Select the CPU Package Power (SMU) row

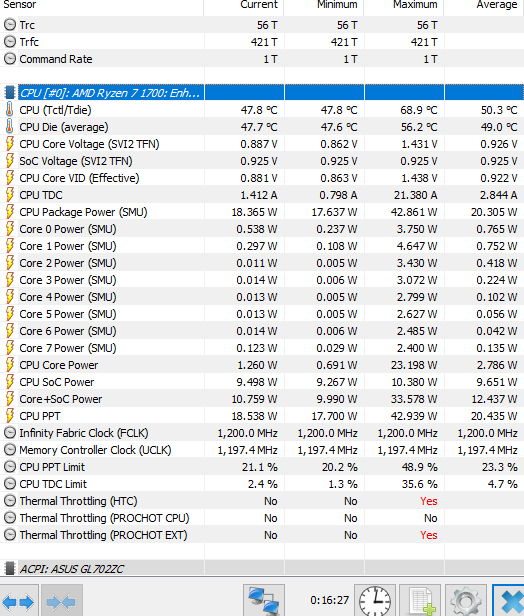pyautogui.click(x=262, y=212)
